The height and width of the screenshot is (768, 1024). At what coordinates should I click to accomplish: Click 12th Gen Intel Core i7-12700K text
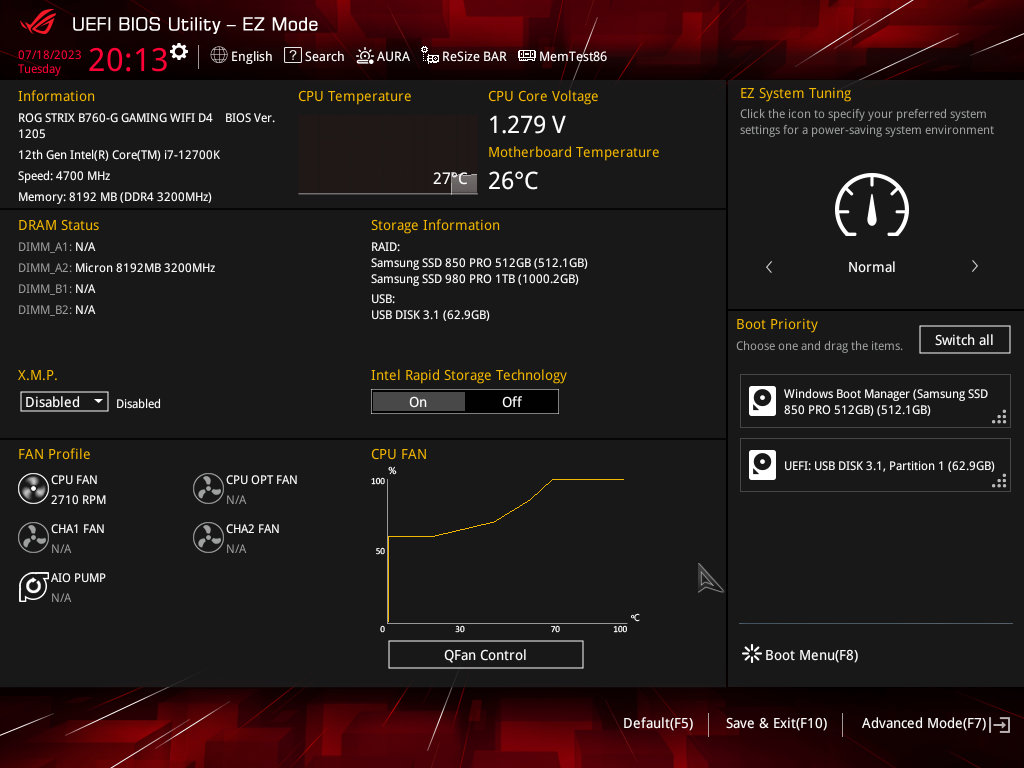[x=119, y=155]
